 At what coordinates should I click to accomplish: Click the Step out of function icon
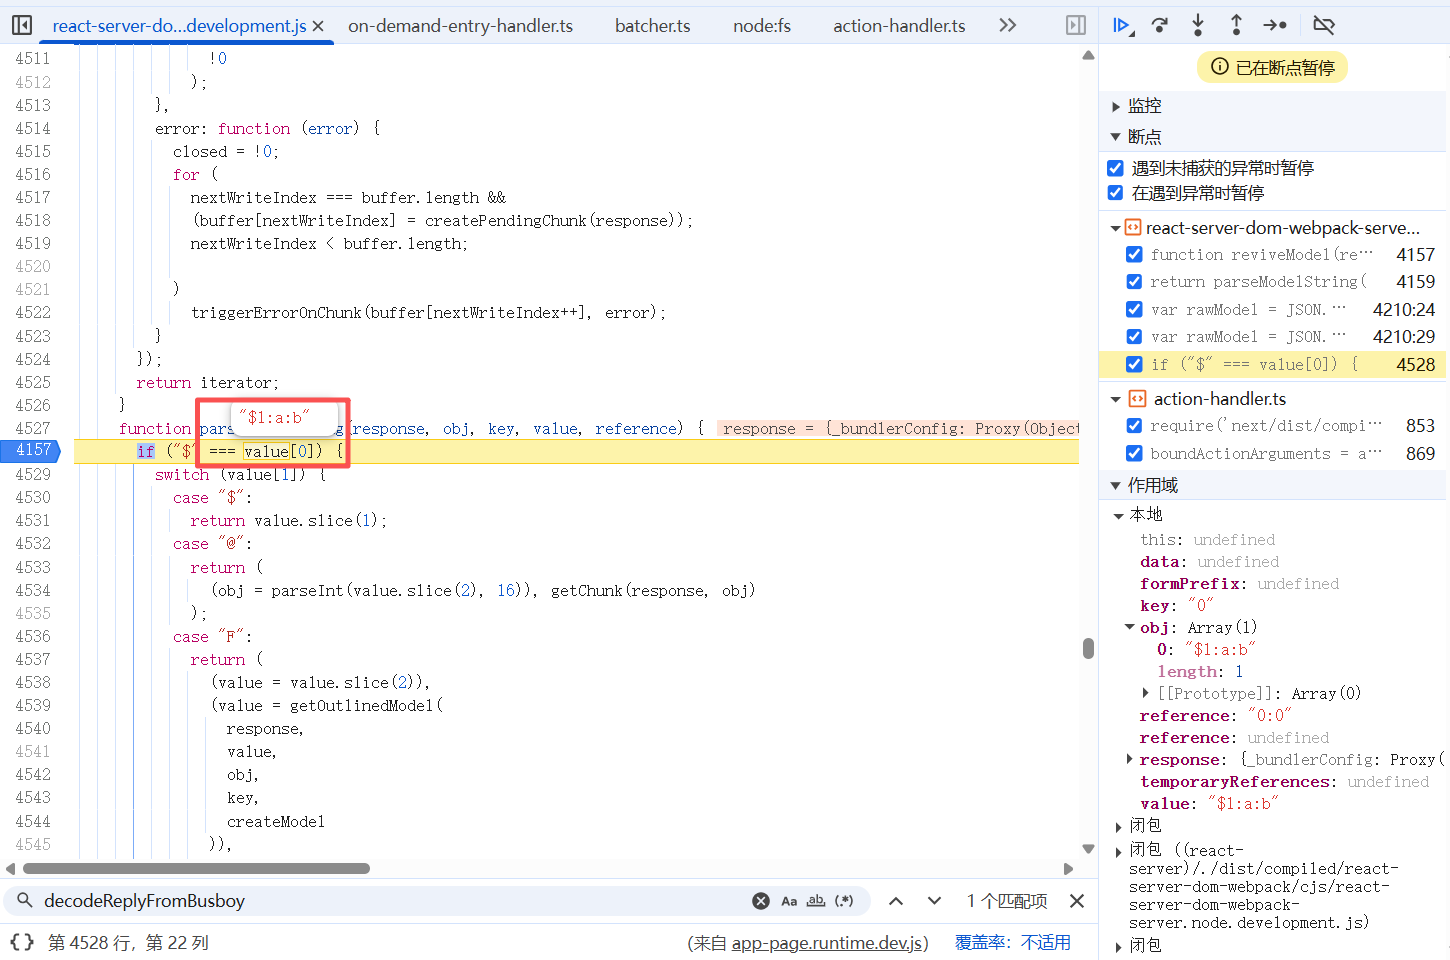point(1236,25)
